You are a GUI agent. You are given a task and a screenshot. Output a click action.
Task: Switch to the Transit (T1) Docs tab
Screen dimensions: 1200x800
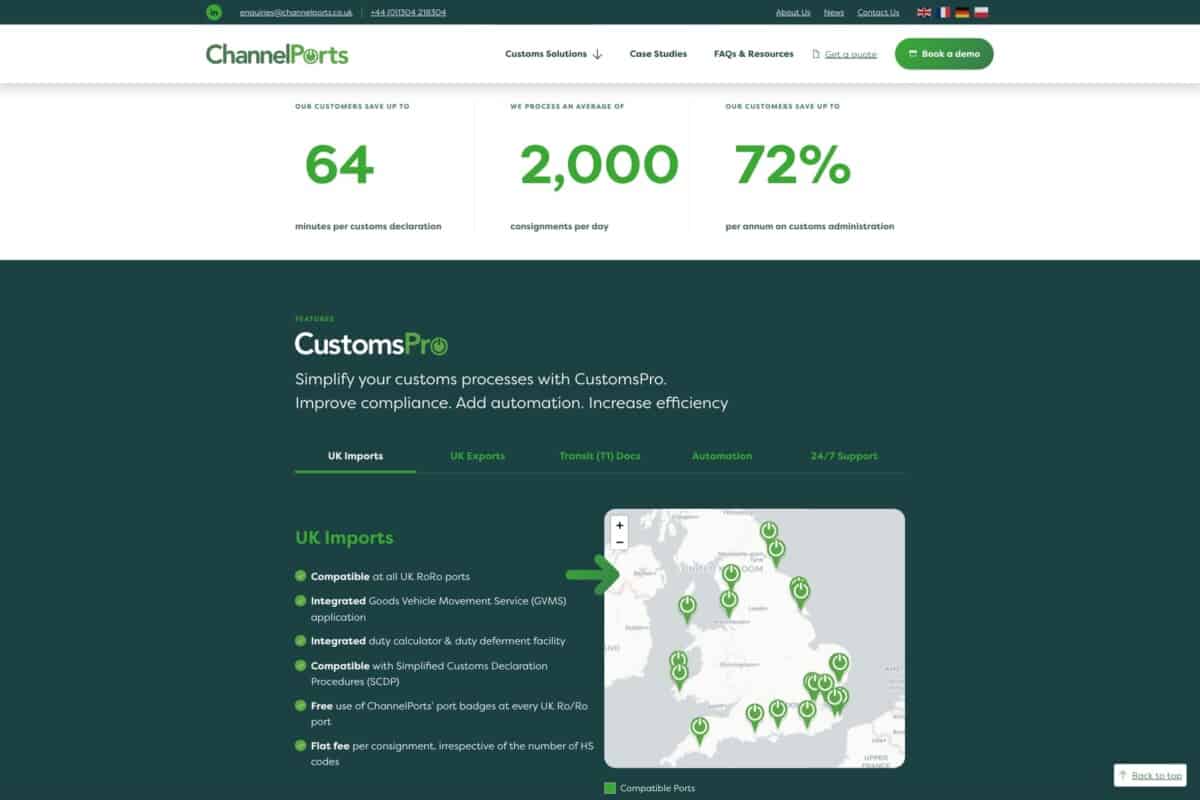coord(600,456)
